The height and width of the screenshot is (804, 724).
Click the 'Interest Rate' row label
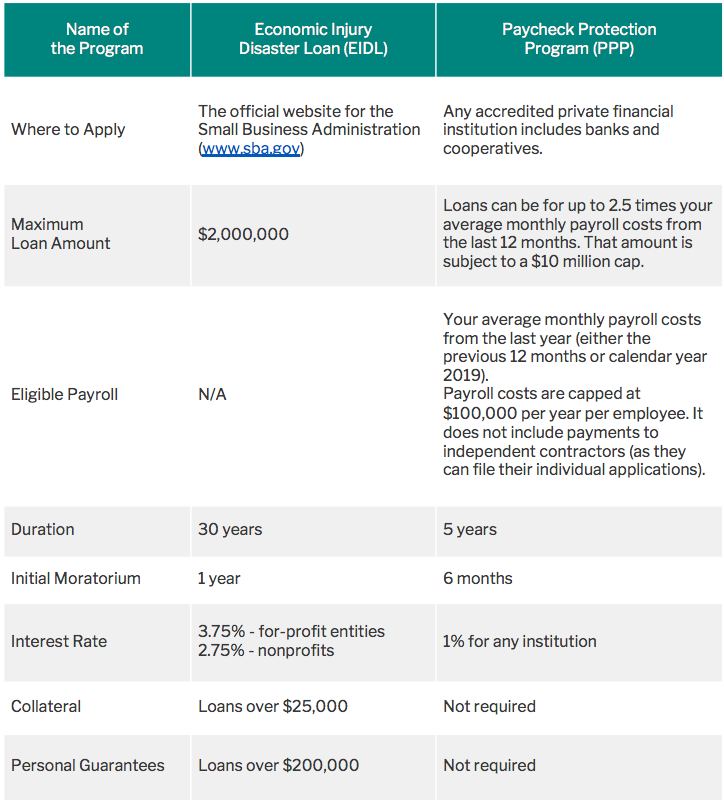point(59,641)
